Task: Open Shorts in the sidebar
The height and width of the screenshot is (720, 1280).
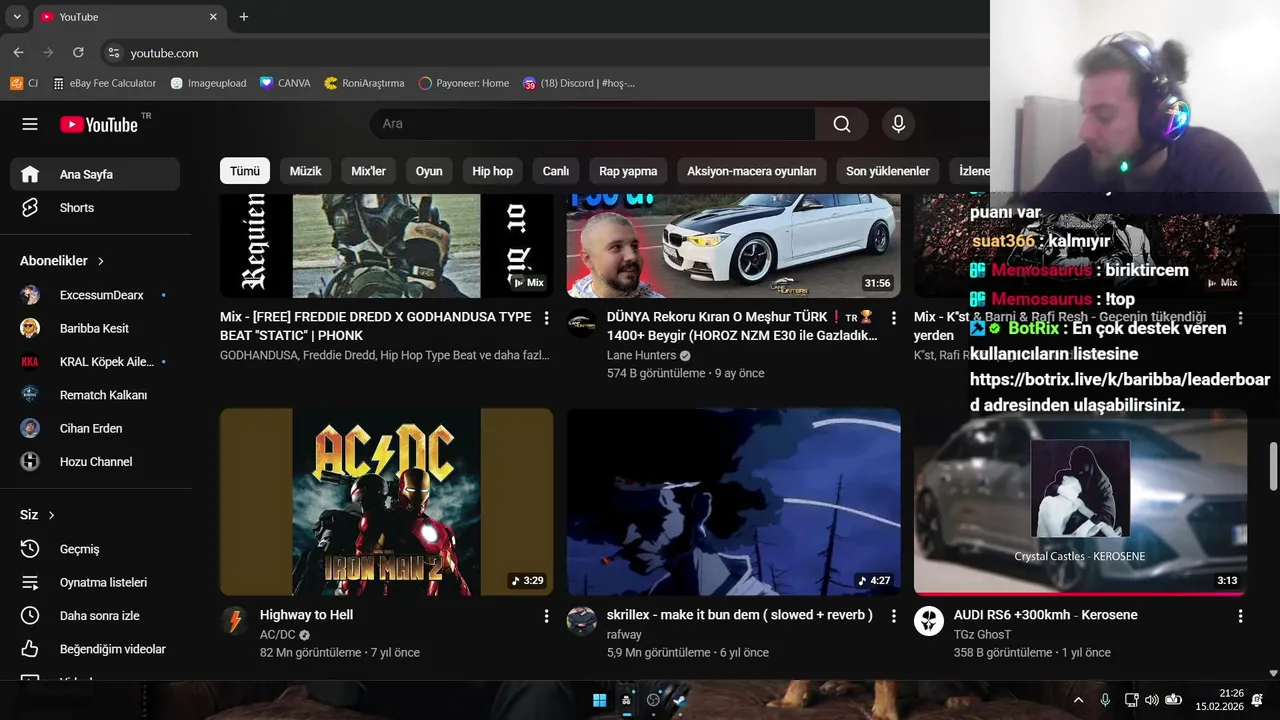Action: coord(95,208)
